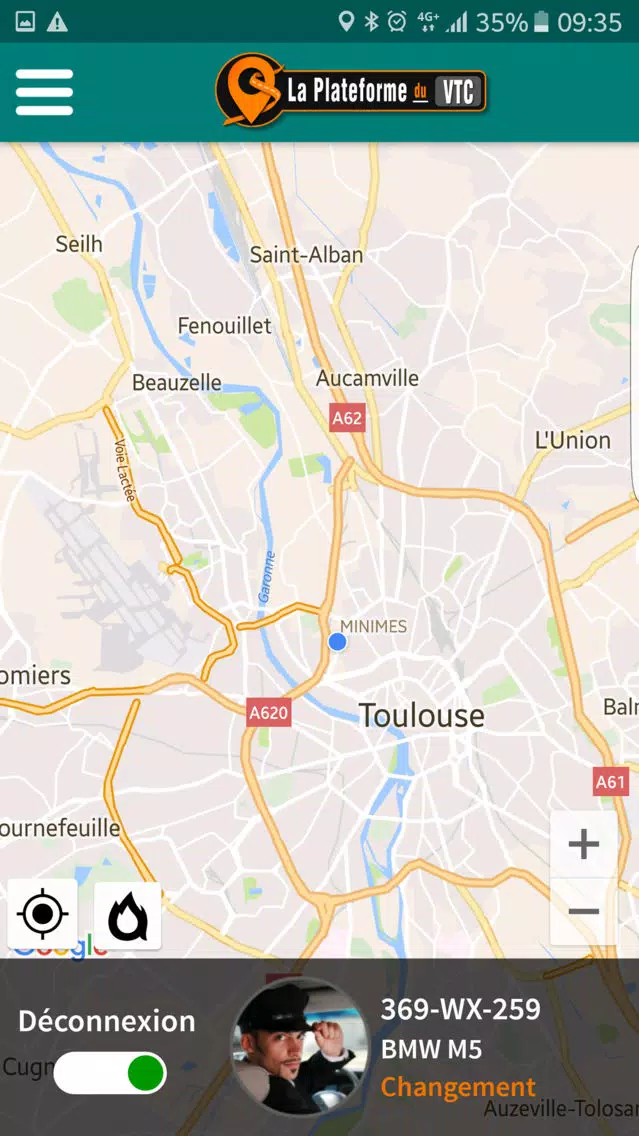Center map with the locate-me target icon
Screen dimensions: 639x1136
tap(43, 914)
